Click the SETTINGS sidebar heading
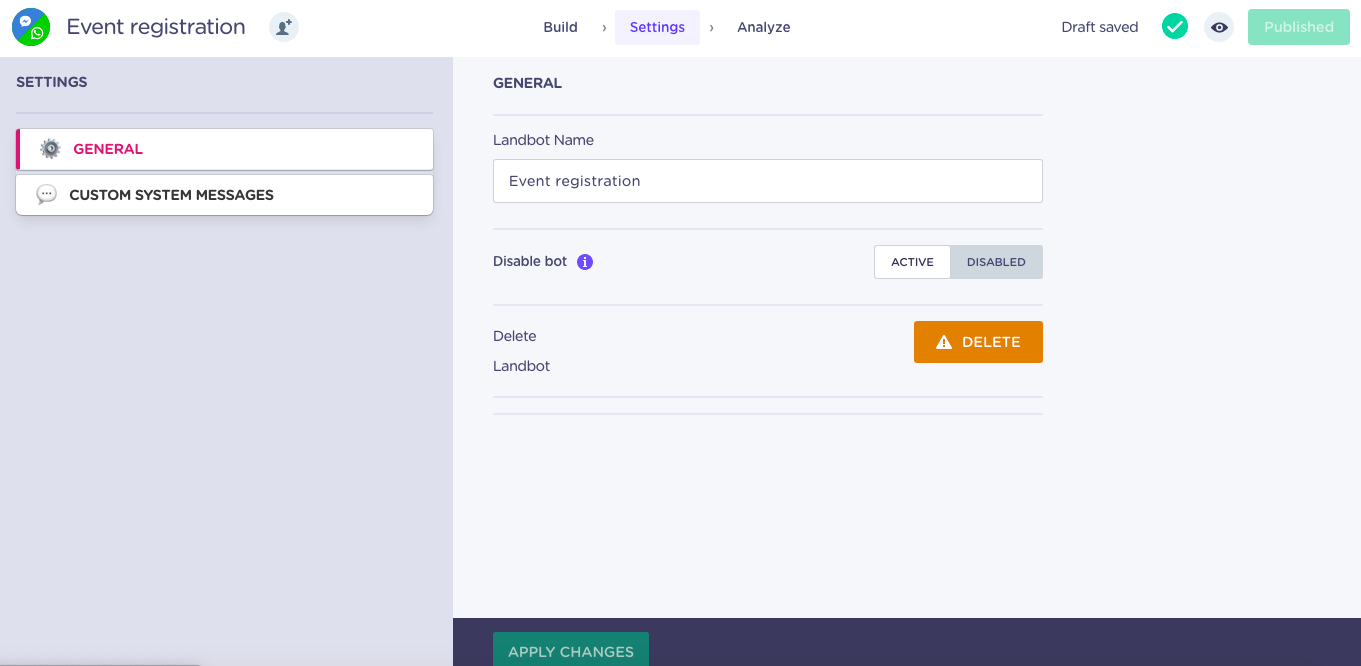This screenshot has width=1361, height=666. click(x=52, y=82)
